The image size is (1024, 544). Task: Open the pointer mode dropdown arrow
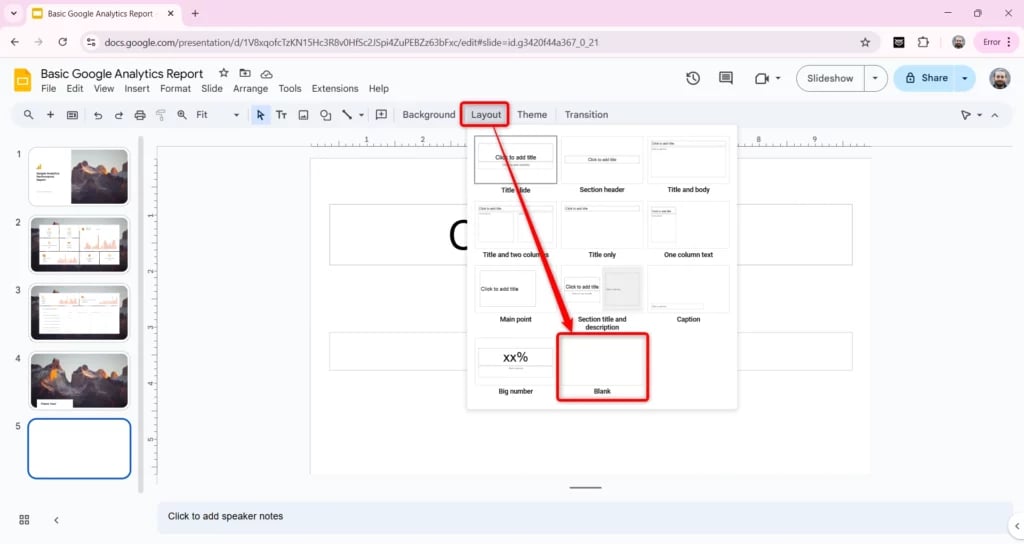coord(979,115)
